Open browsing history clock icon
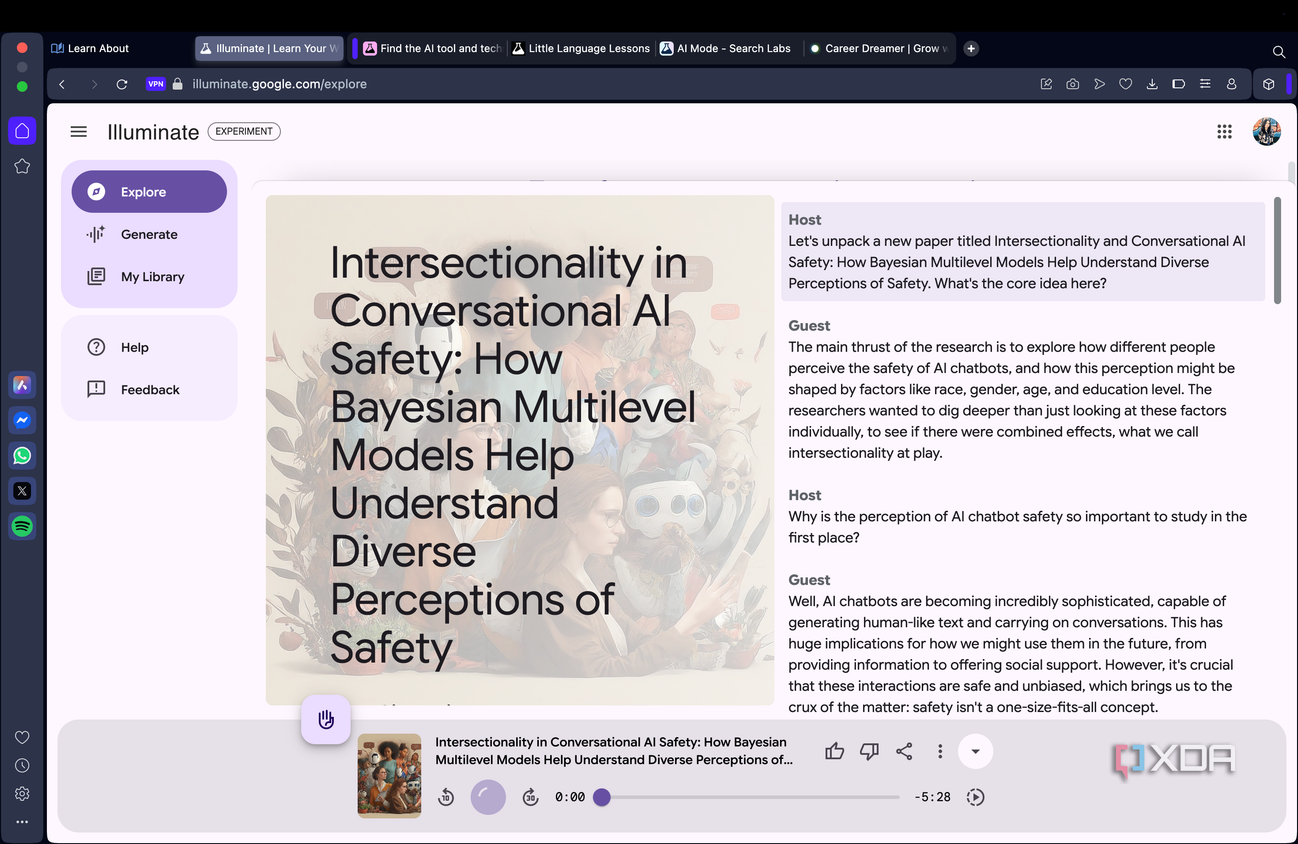 22,766
